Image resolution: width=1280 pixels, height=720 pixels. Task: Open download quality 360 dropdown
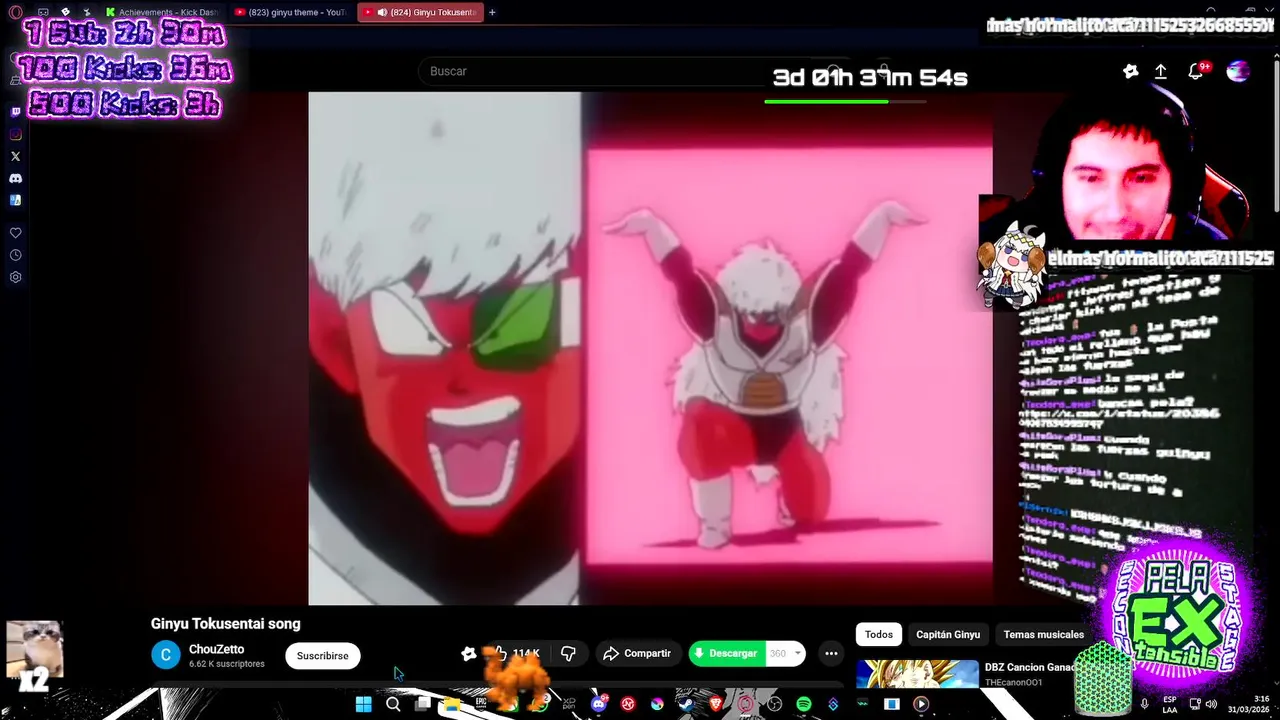[x=786, y=653]
